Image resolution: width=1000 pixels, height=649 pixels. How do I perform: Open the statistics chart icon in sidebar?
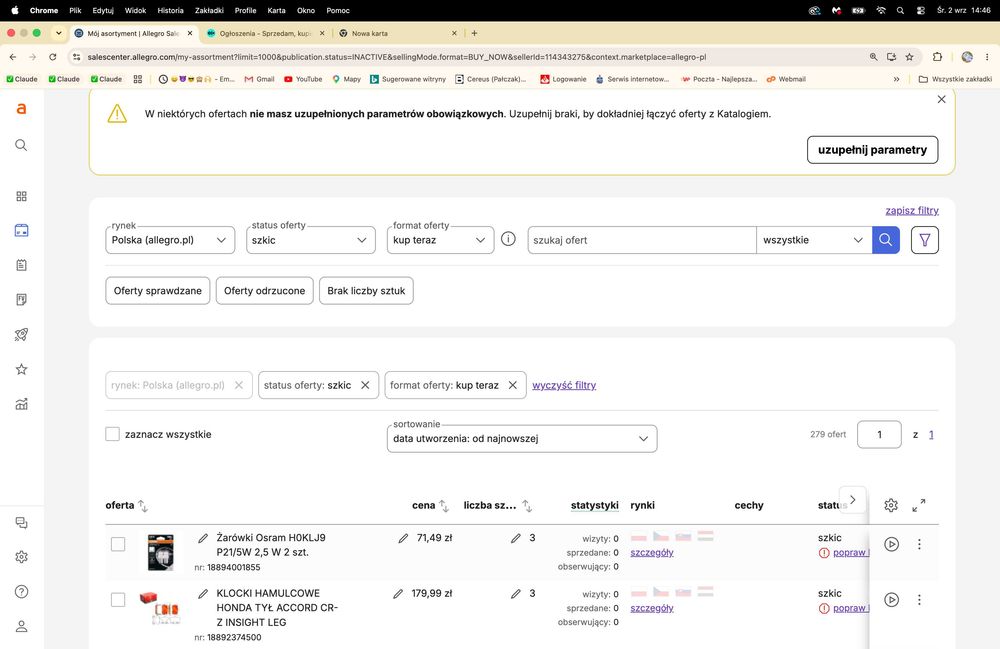pos(21,404)
